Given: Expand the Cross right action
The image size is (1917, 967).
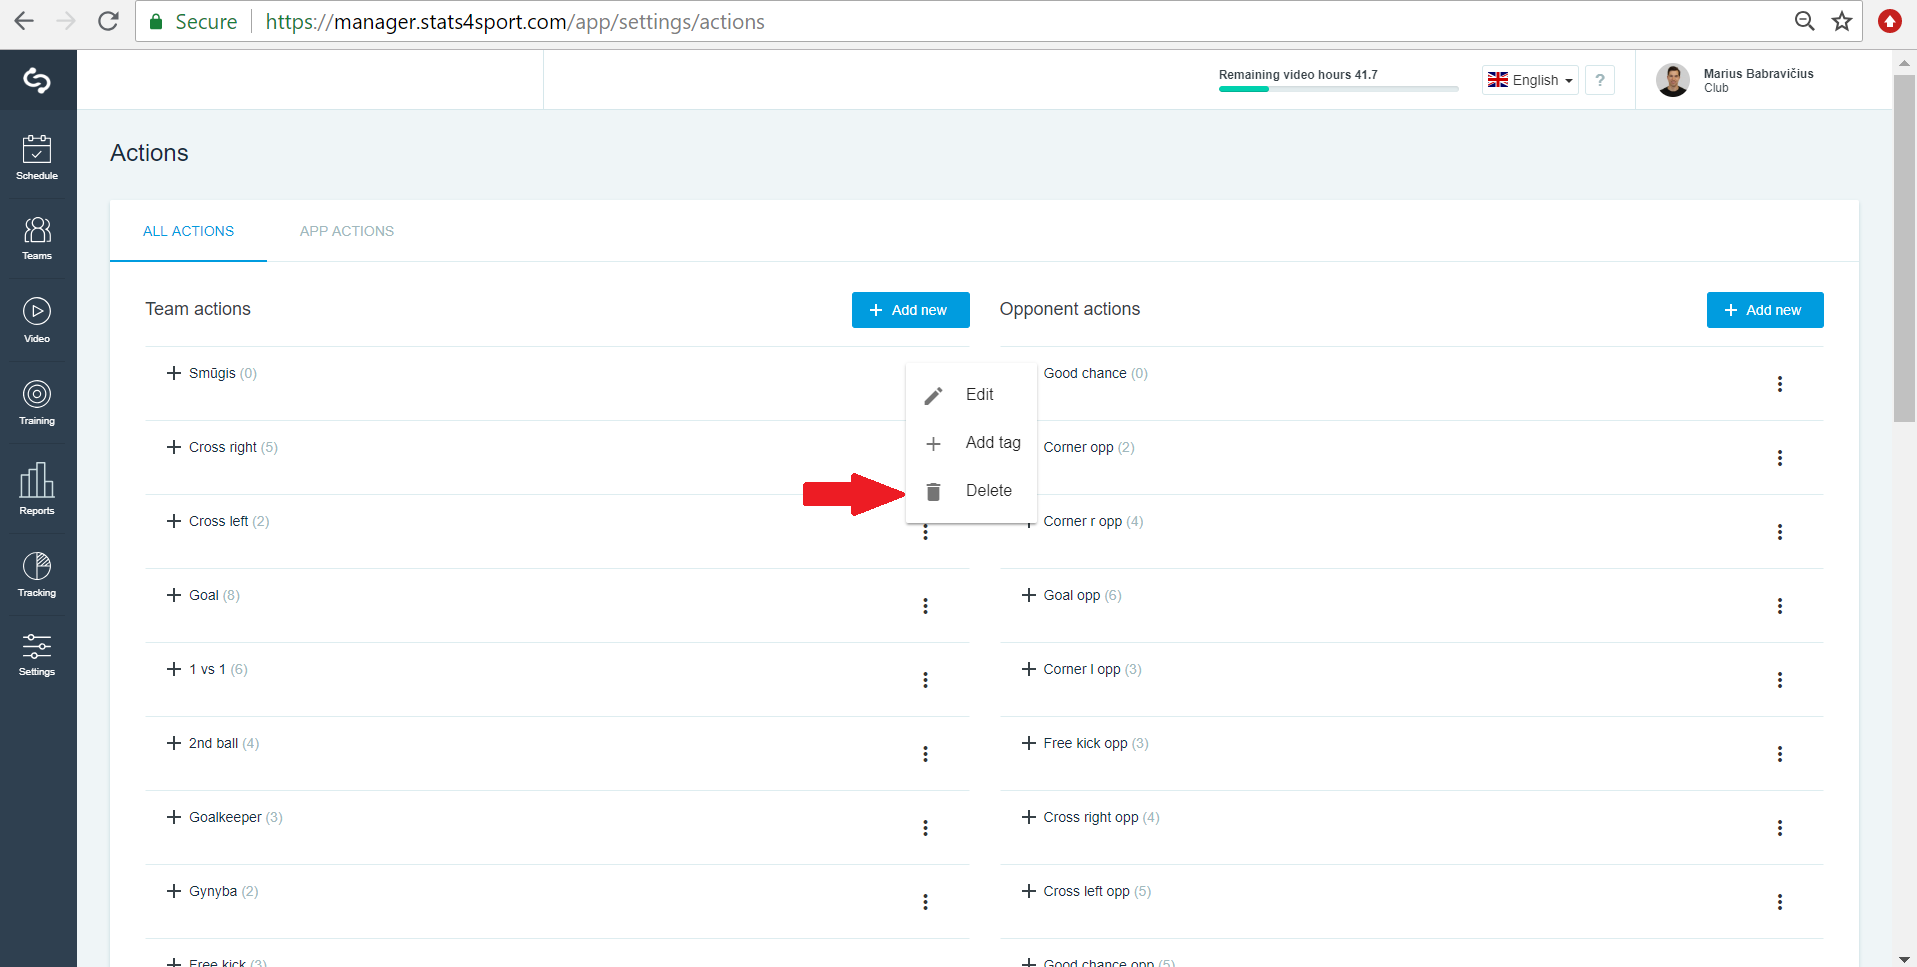Looking at the screenshot, I should coord(174,447).
